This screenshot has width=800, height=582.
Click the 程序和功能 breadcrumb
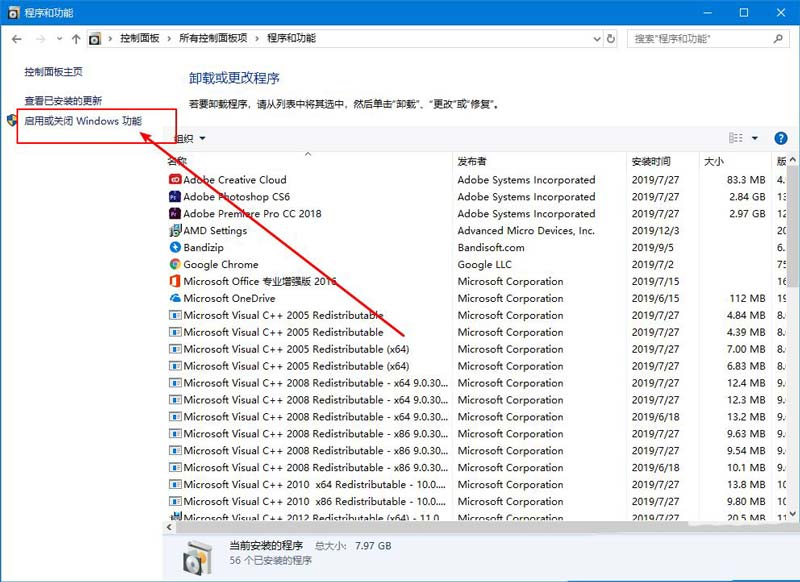[291, 38]
